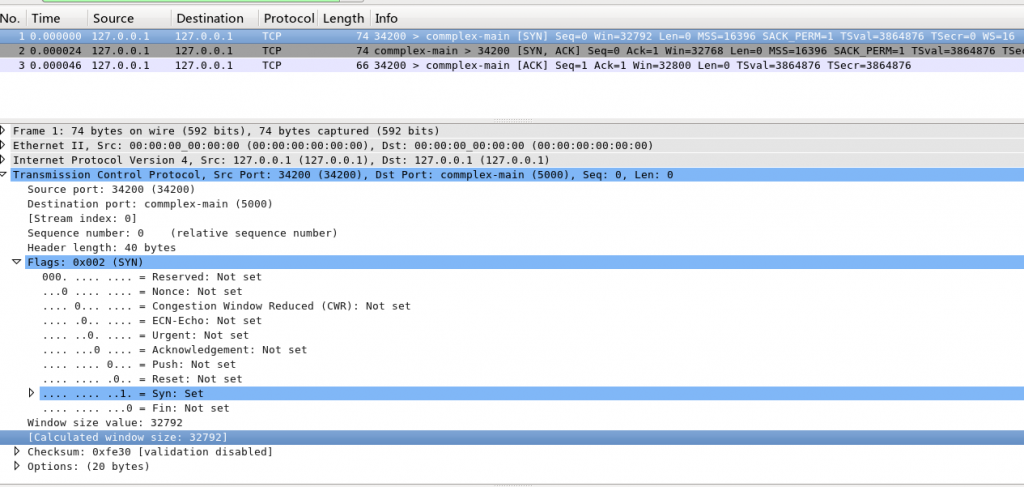The image size is (1024, 487).
Task: Collapse the Transmission Control Protocol section
Action: coord(4,174)
